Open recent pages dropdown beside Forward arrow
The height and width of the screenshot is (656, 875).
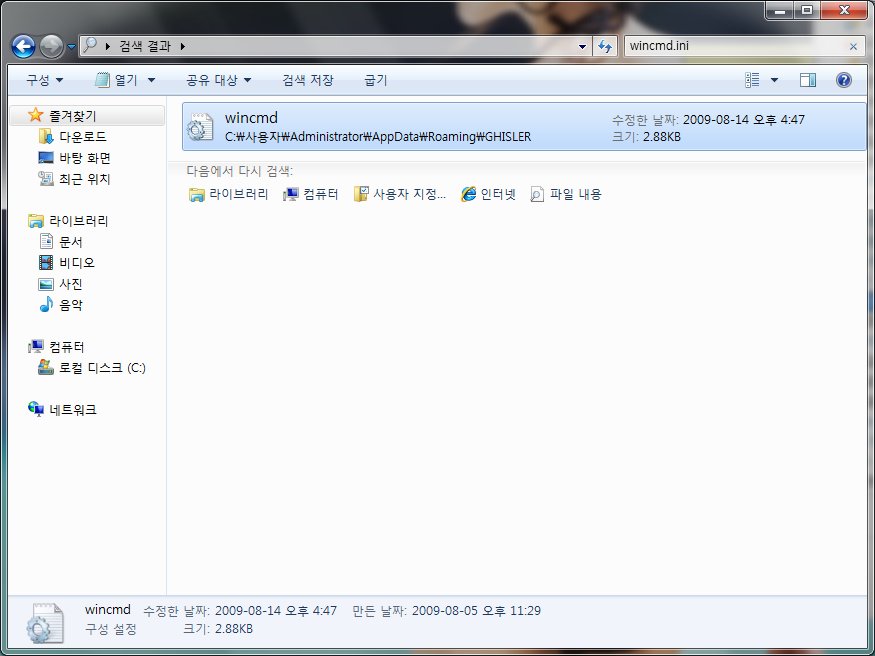pos(71,47)
